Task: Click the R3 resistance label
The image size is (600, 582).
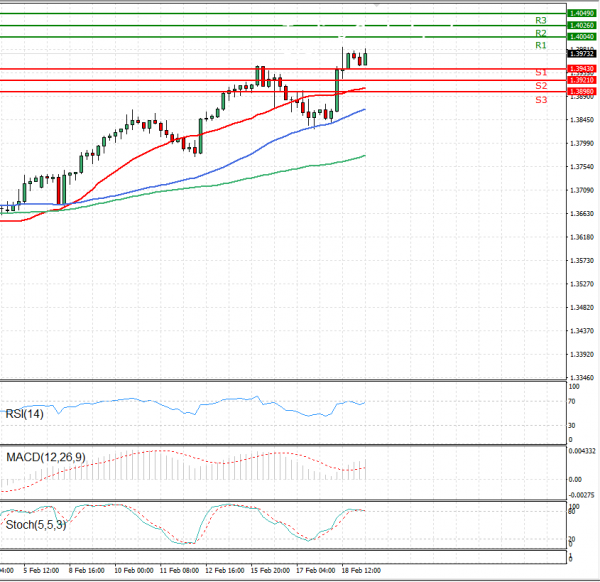Action: coord(541,20)
